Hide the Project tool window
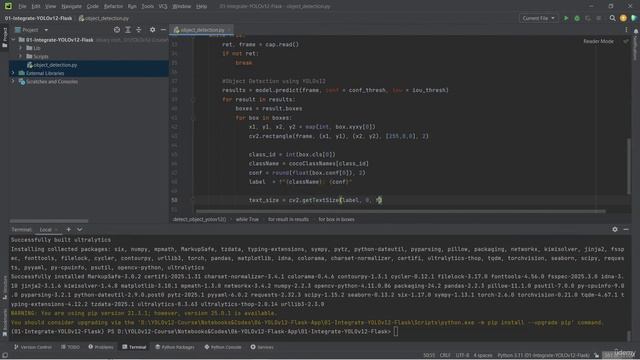Viewport: 640px width, 360px height. click(163, 30)
